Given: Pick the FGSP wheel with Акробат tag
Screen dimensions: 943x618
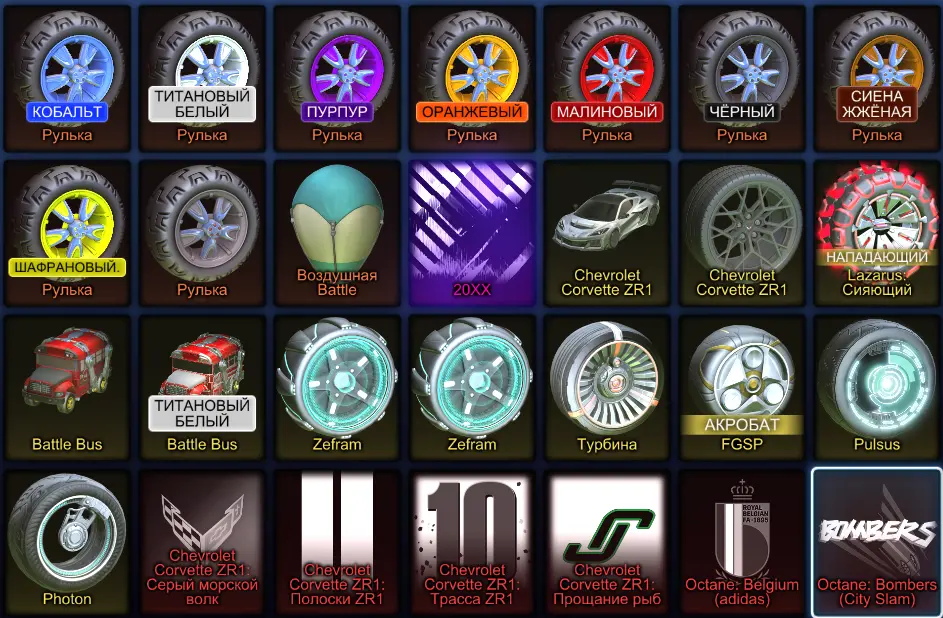Looking at the screenshot, I should (742, 387).
